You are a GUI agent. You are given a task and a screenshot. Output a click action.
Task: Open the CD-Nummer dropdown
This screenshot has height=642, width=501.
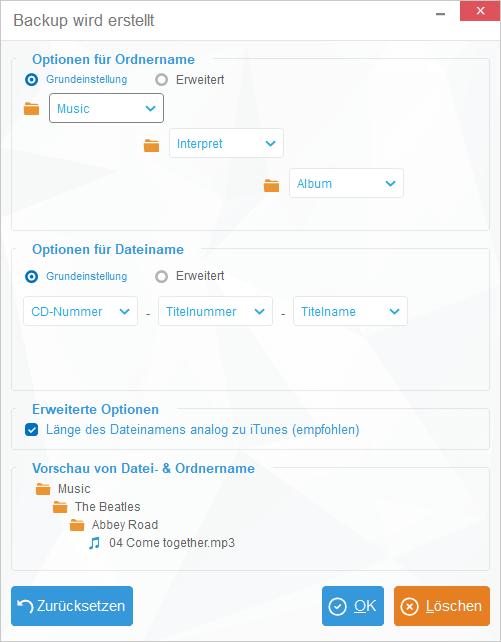[81, 311]
